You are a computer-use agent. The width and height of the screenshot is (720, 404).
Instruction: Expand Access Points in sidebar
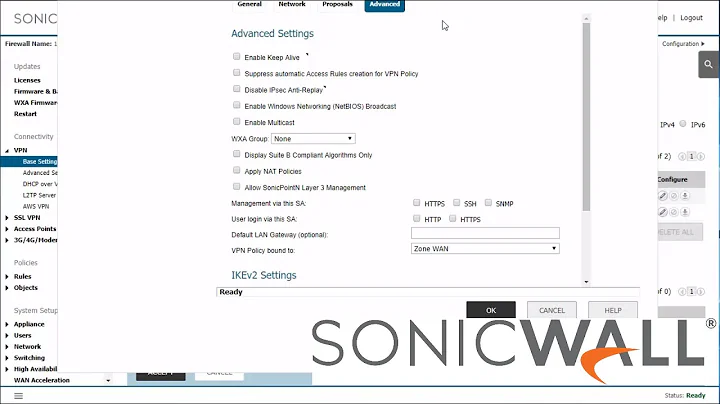point(7,229)
